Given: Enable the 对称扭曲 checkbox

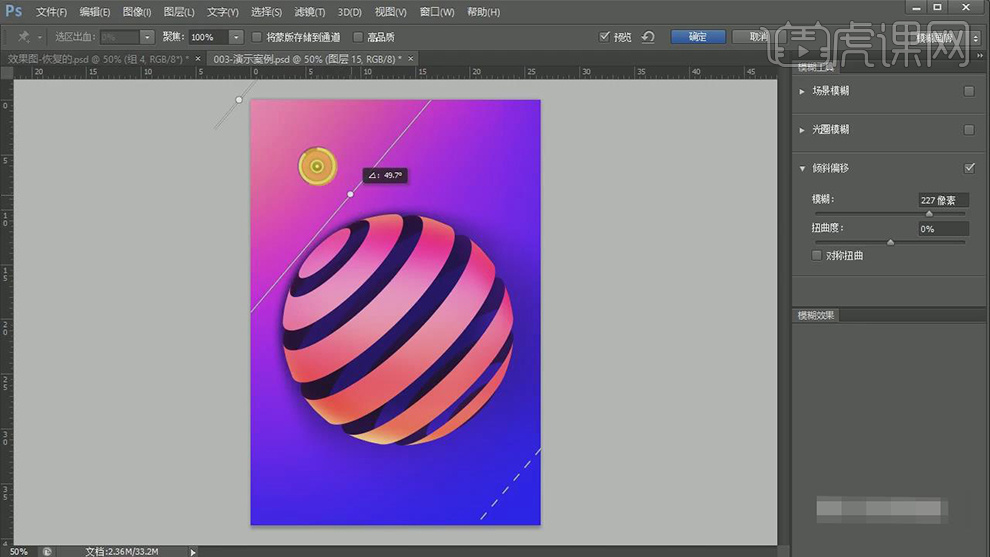Looking at the screenshot, I should click(x=818, y=255).
